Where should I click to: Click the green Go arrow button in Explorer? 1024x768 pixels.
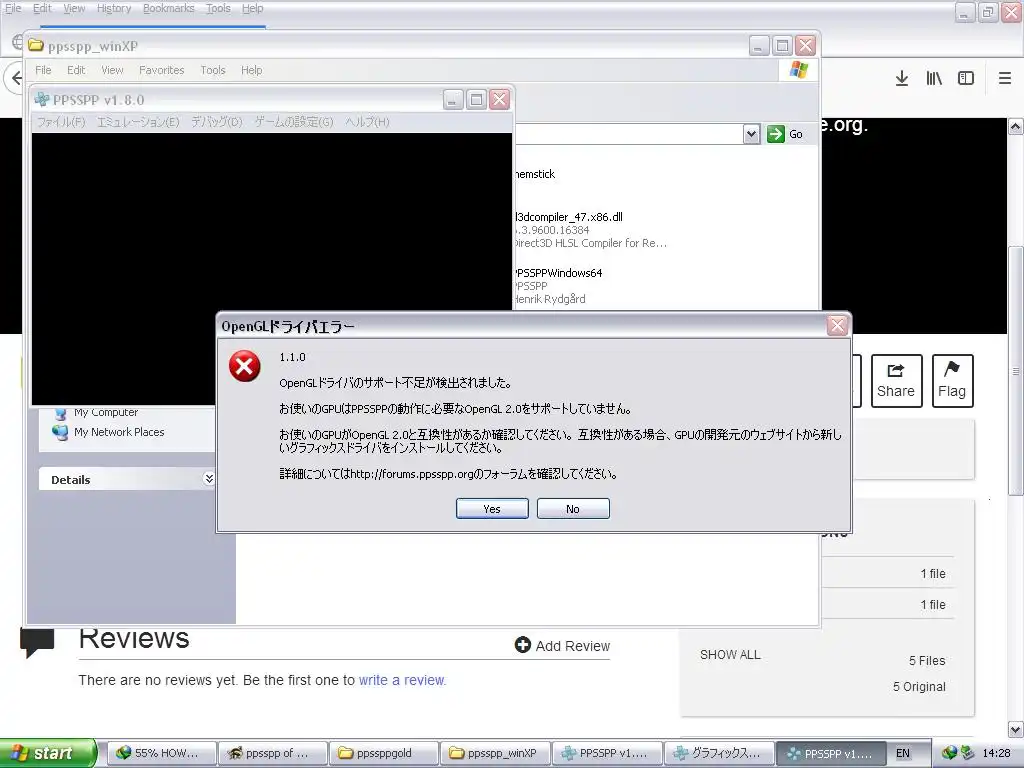775,134
